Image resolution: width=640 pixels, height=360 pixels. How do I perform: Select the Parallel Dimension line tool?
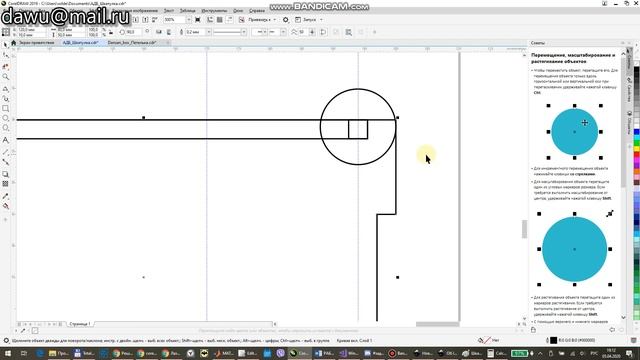(x=5, y=152)
